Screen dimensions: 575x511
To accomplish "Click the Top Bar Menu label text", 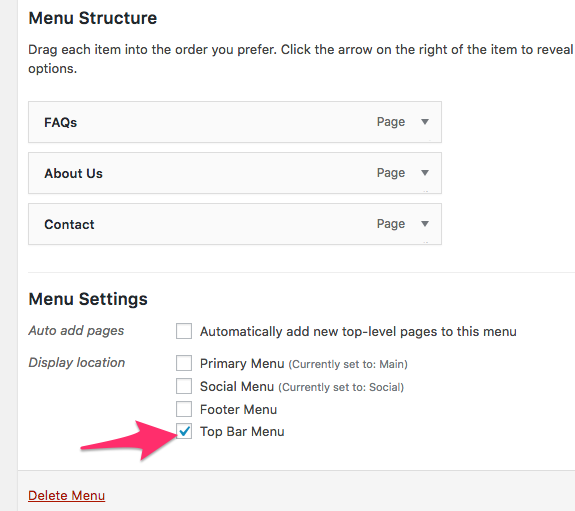I will point(242,432).
